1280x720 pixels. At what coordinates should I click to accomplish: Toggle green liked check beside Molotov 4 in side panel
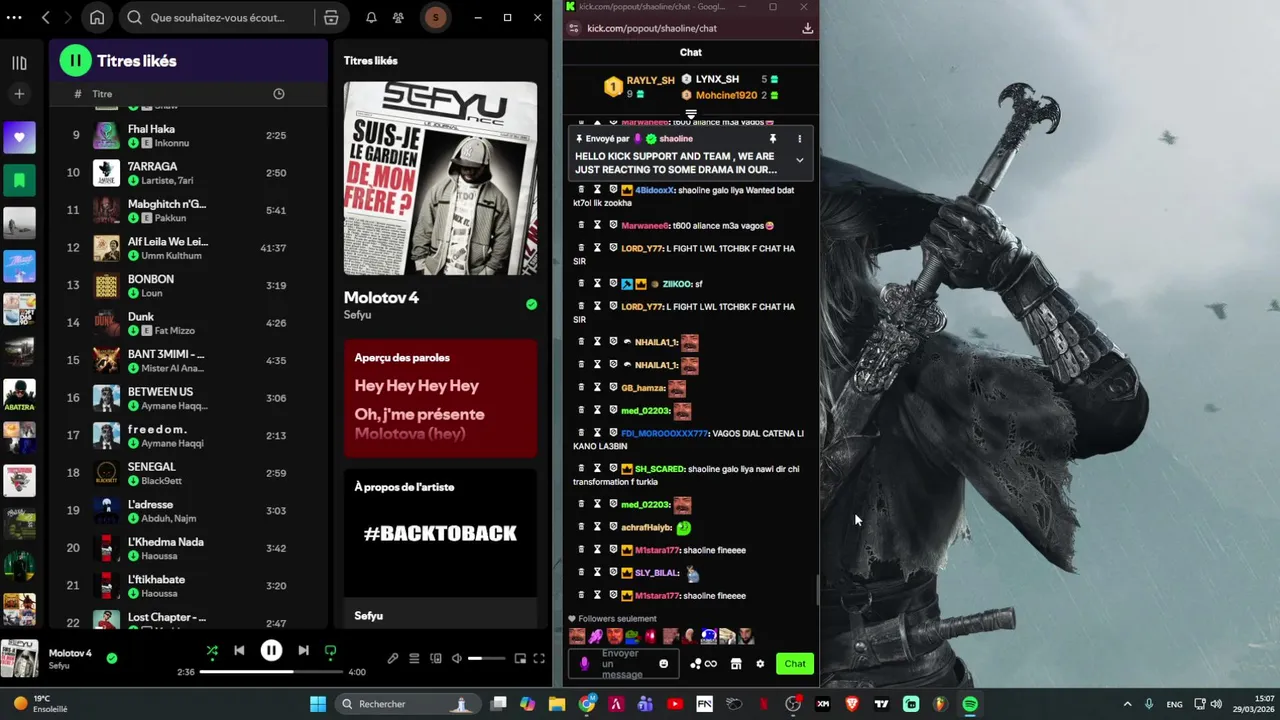(x=531, y=304)
